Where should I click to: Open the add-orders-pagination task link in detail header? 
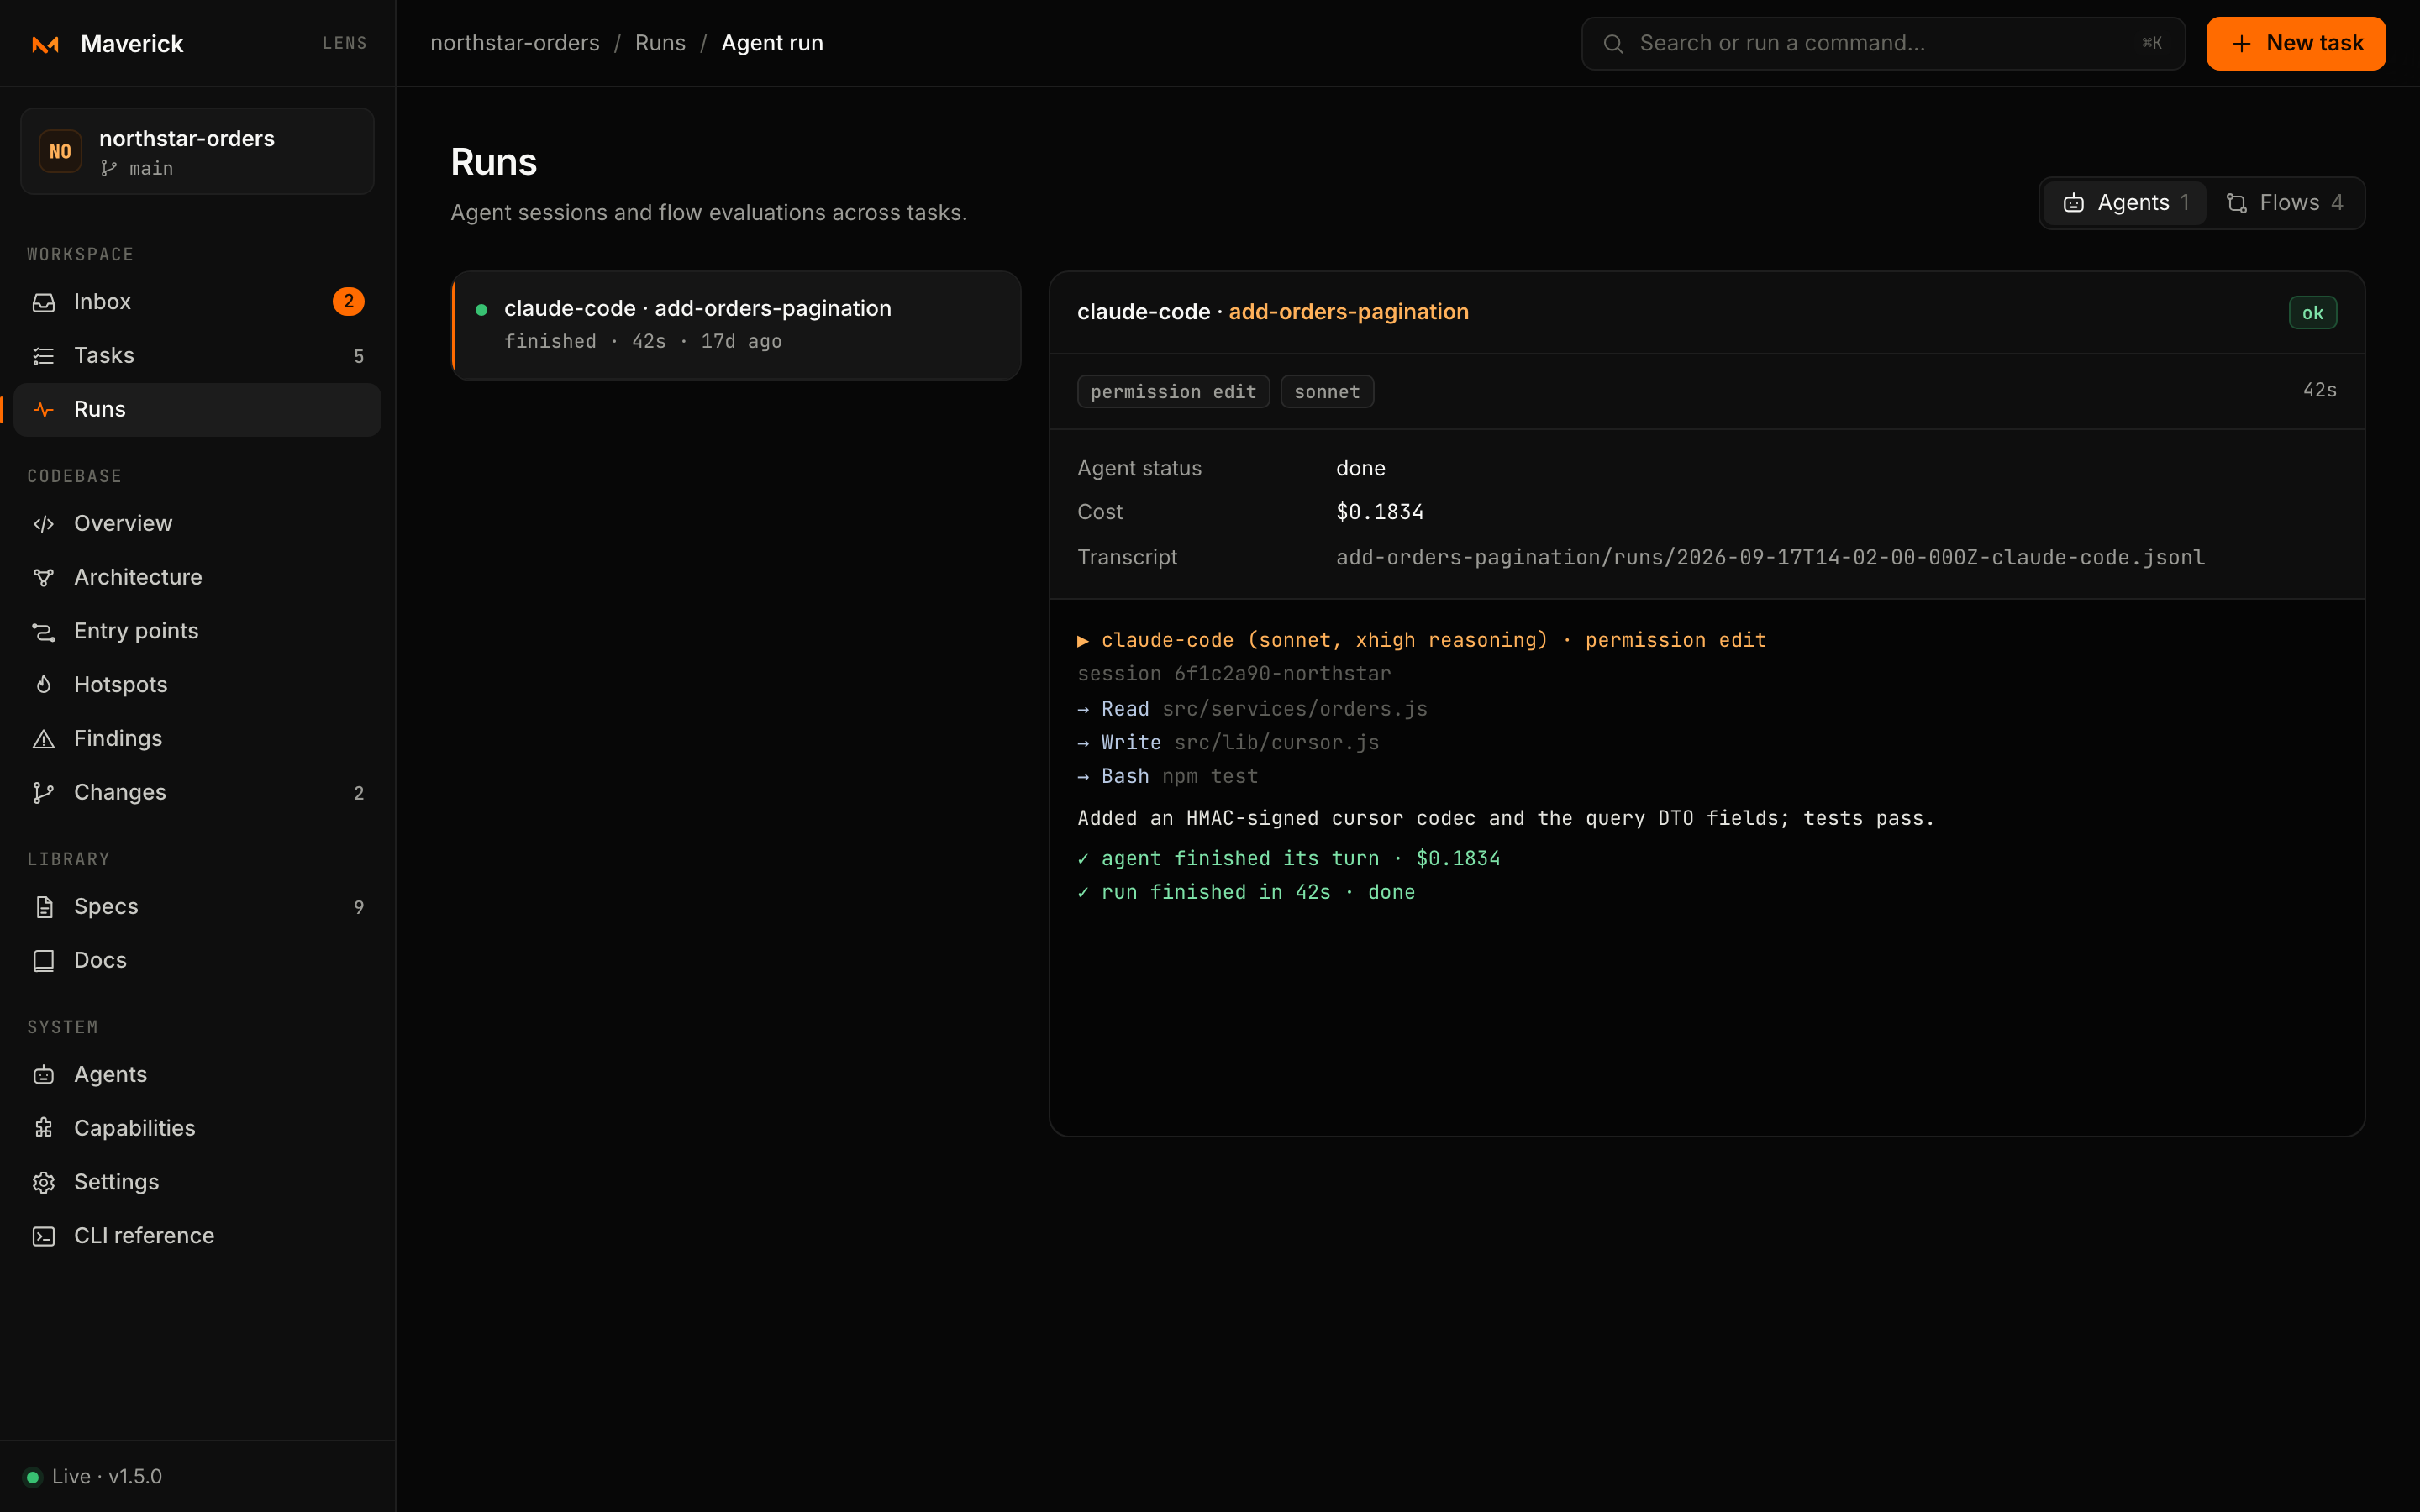1348,312
